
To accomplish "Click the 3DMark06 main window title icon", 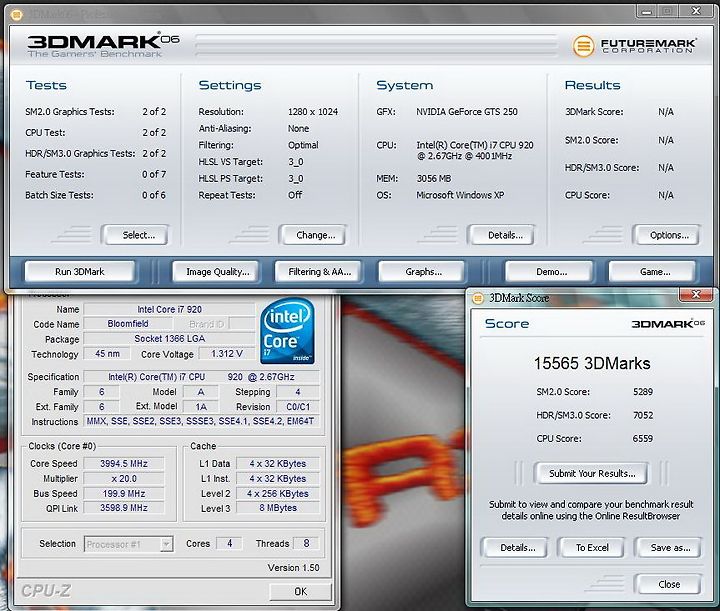I will click(17, 15).
